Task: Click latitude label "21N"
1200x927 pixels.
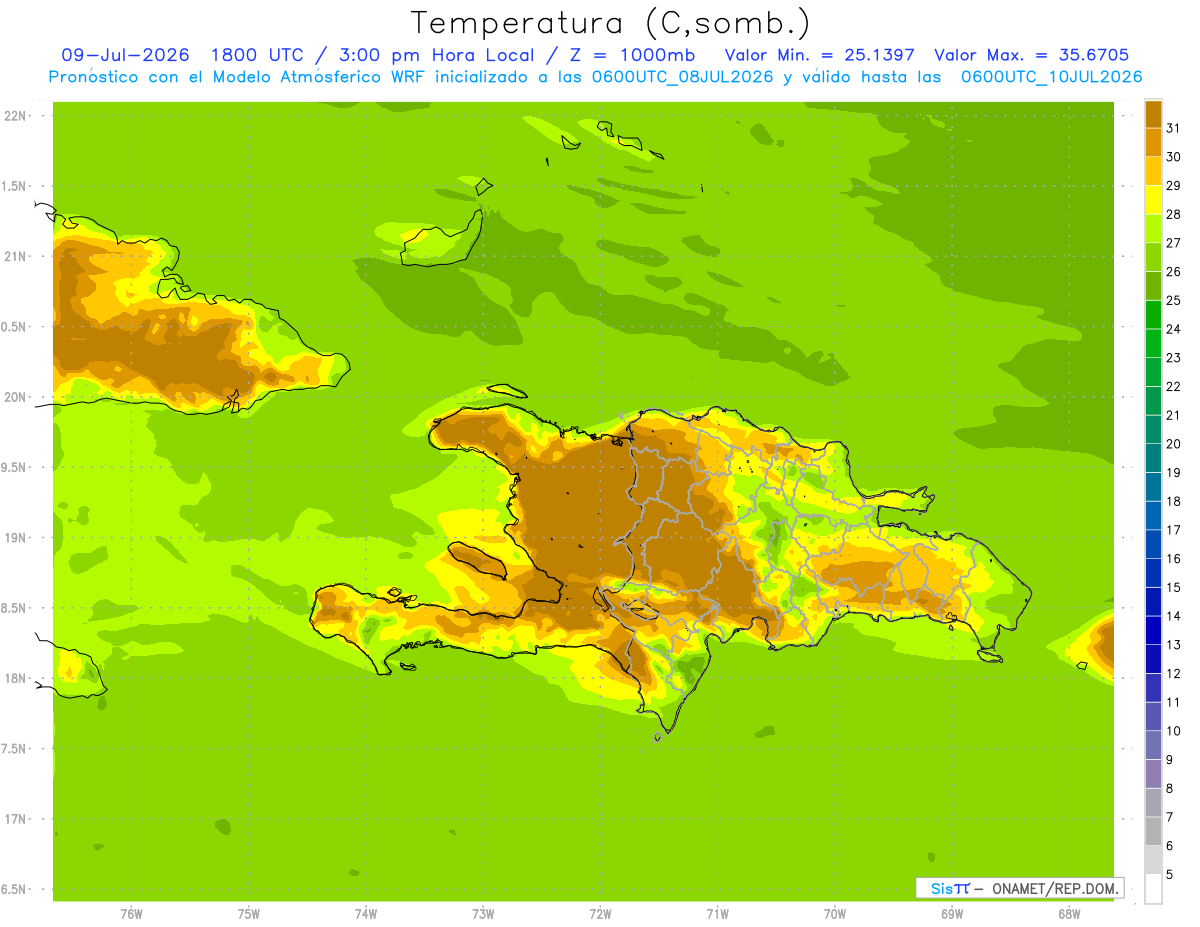Action: (x=14, y=257)
